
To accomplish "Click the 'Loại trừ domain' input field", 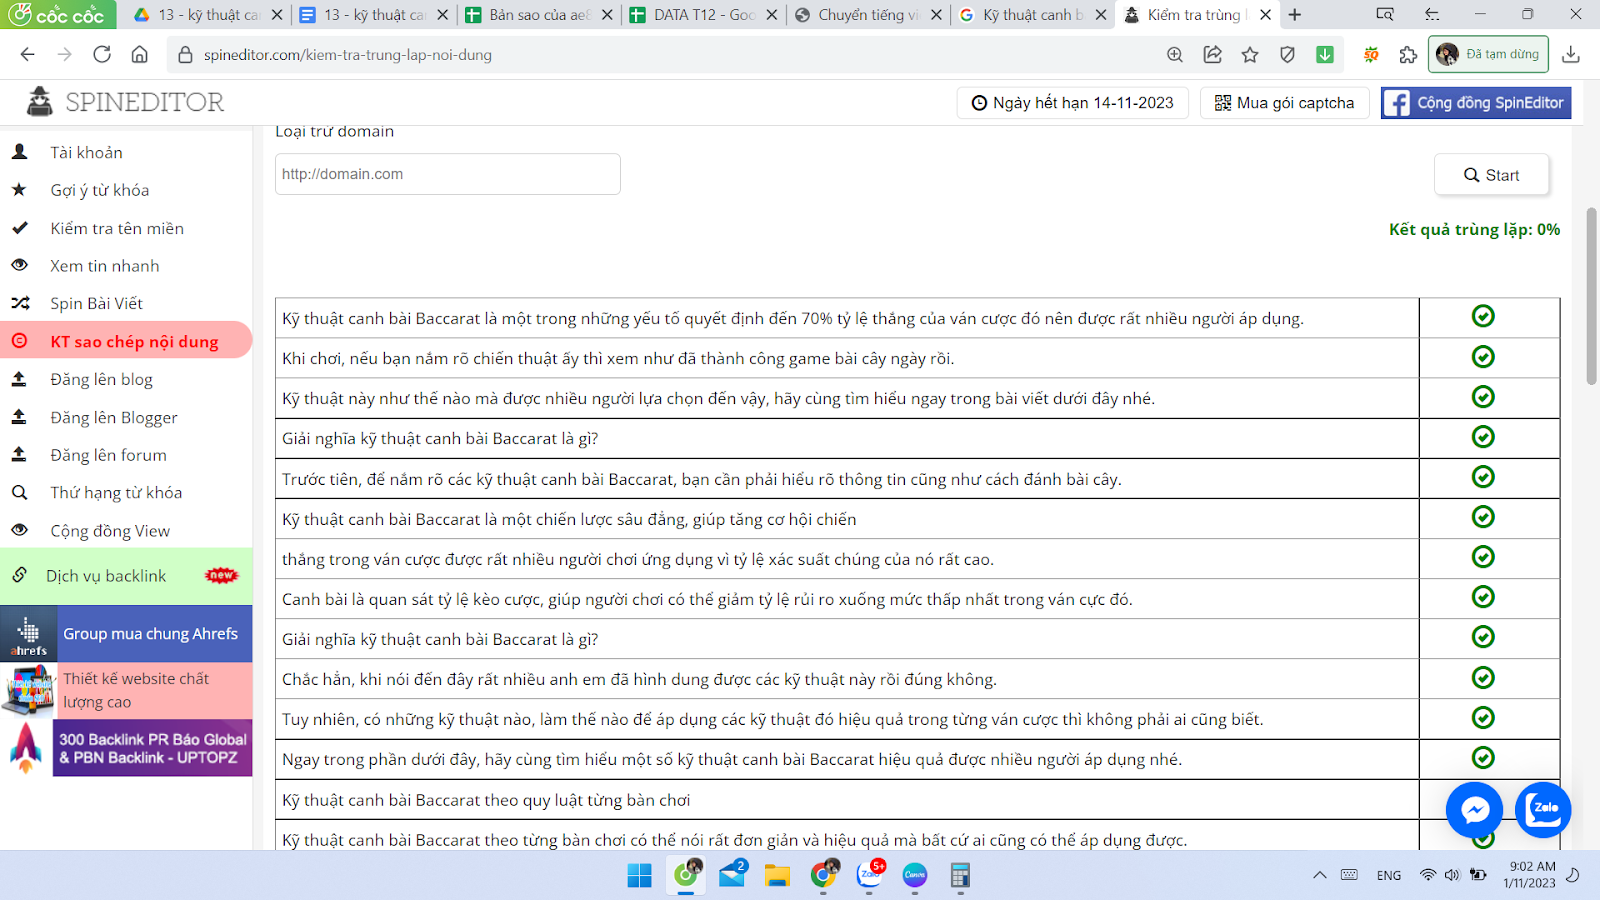I will 447,174.
